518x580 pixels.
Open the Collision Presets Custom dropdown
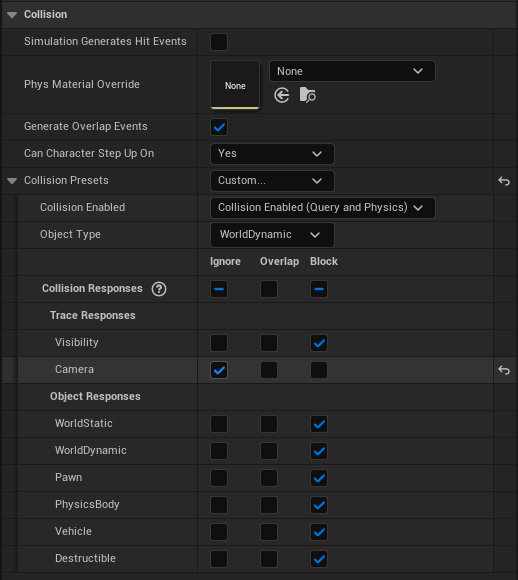(272, 181)
